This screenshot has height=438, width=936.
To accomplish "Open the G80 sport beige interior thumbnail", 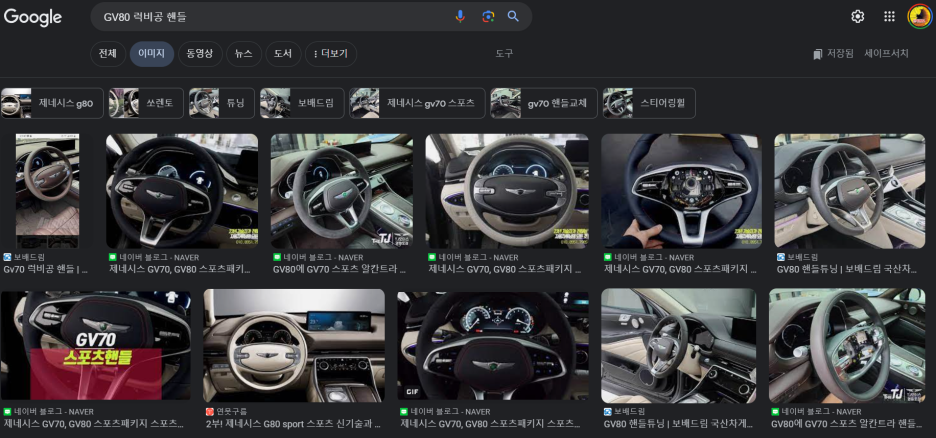I will point(294,346).
